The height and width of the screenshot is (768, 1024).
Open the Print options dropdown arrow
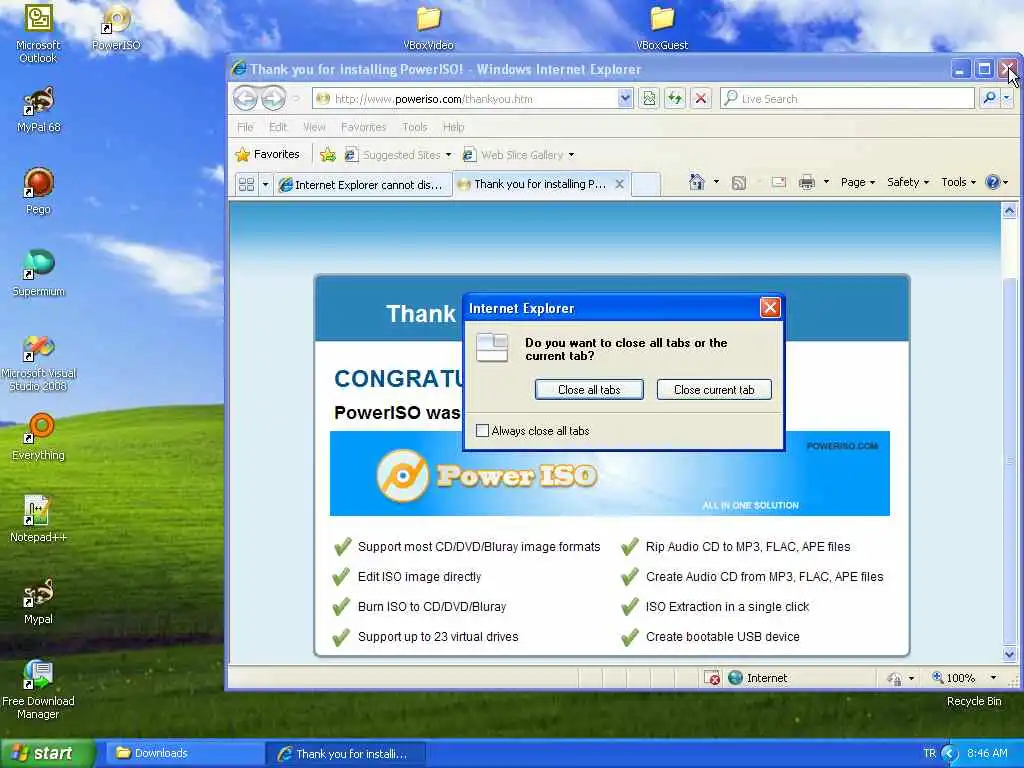826,182
